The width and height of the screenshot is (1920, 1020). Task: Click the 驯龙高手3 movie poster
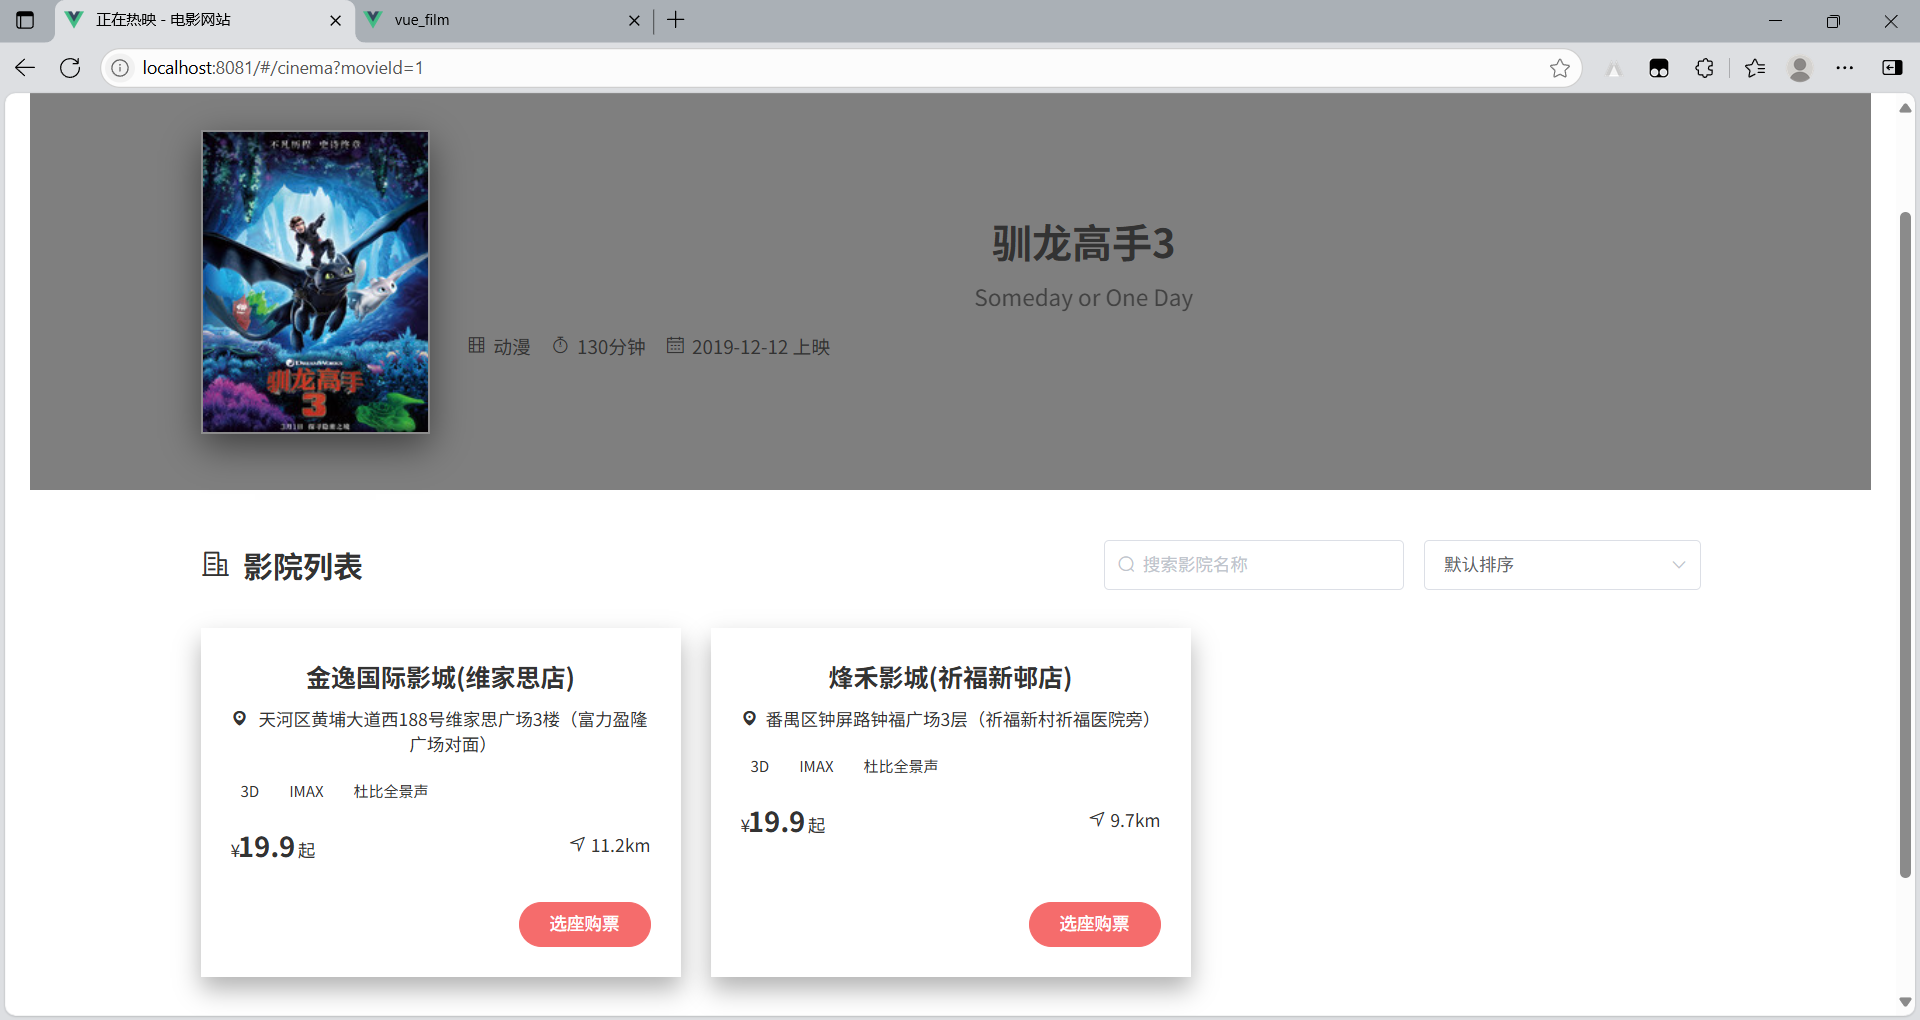315,282
